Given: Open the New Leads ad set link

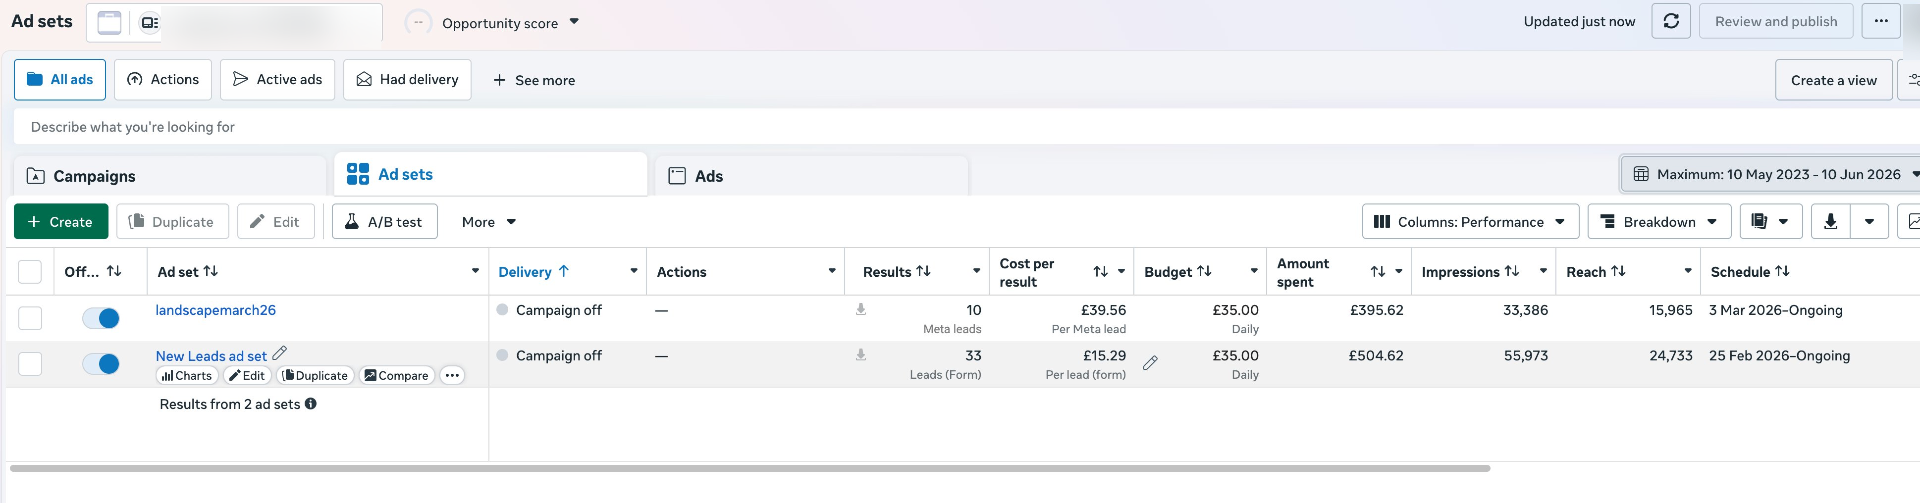Looking at the screenshot, I should pyautogui.click(x=211, y=356).
